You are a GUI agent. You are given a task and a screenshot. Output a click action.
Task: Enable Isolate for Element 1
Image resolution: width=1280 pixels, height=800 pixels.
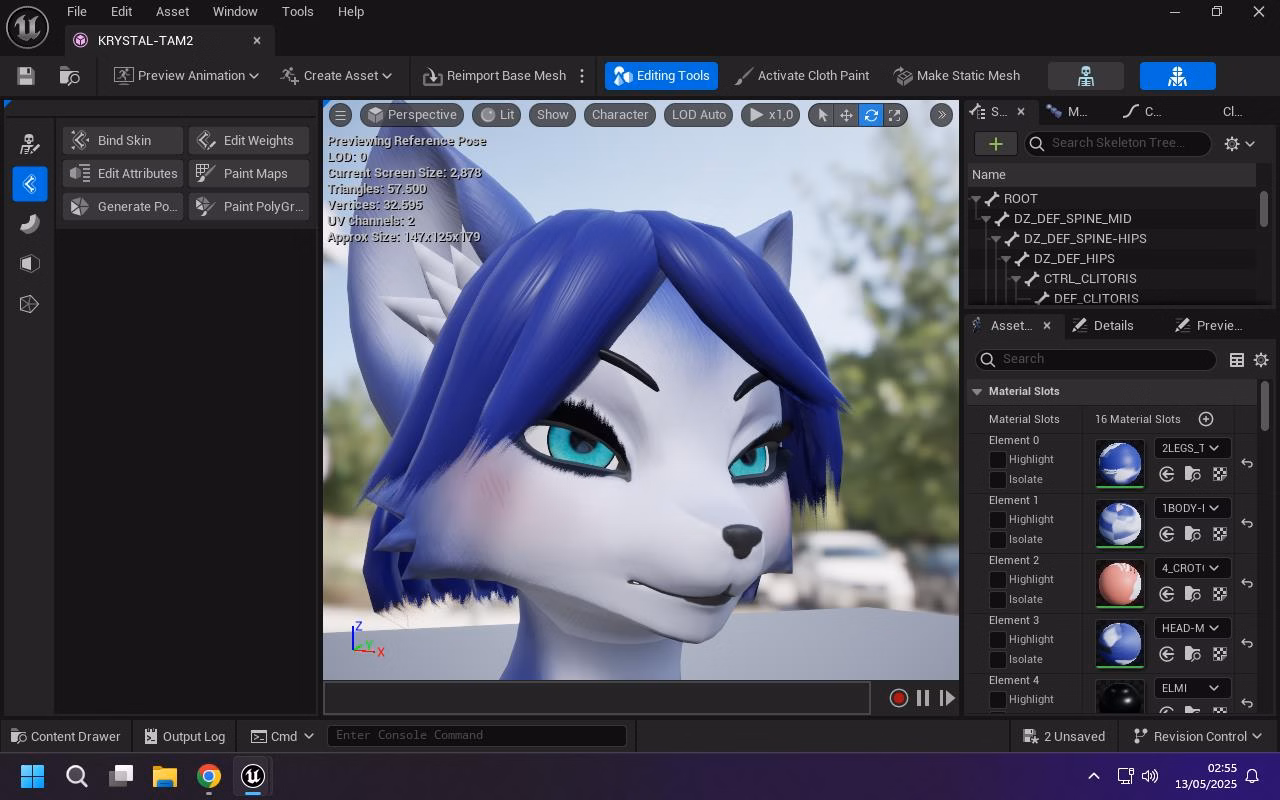(998, 540)
